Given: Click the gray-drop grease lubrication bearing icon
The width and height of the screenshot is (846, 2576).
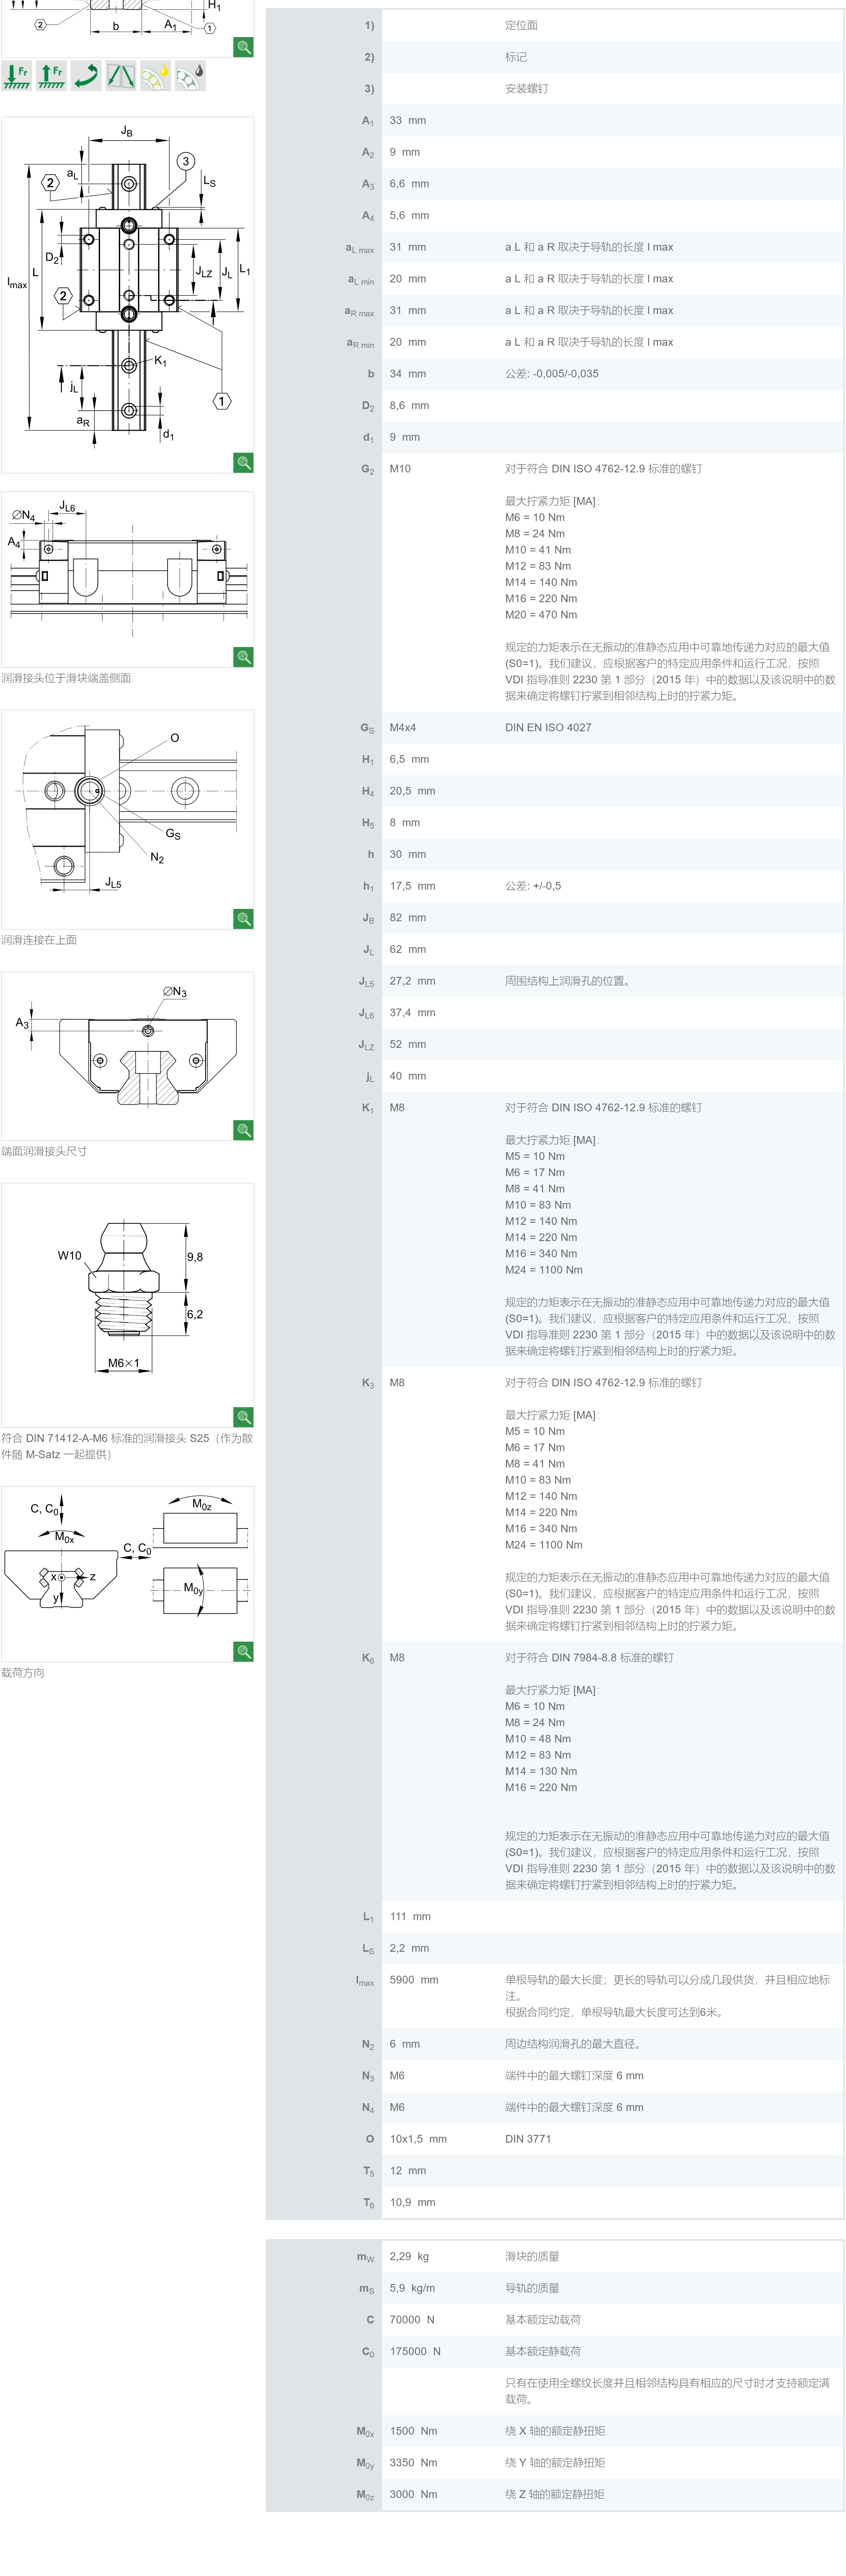Looking at the screenshot, I should 190,76.
